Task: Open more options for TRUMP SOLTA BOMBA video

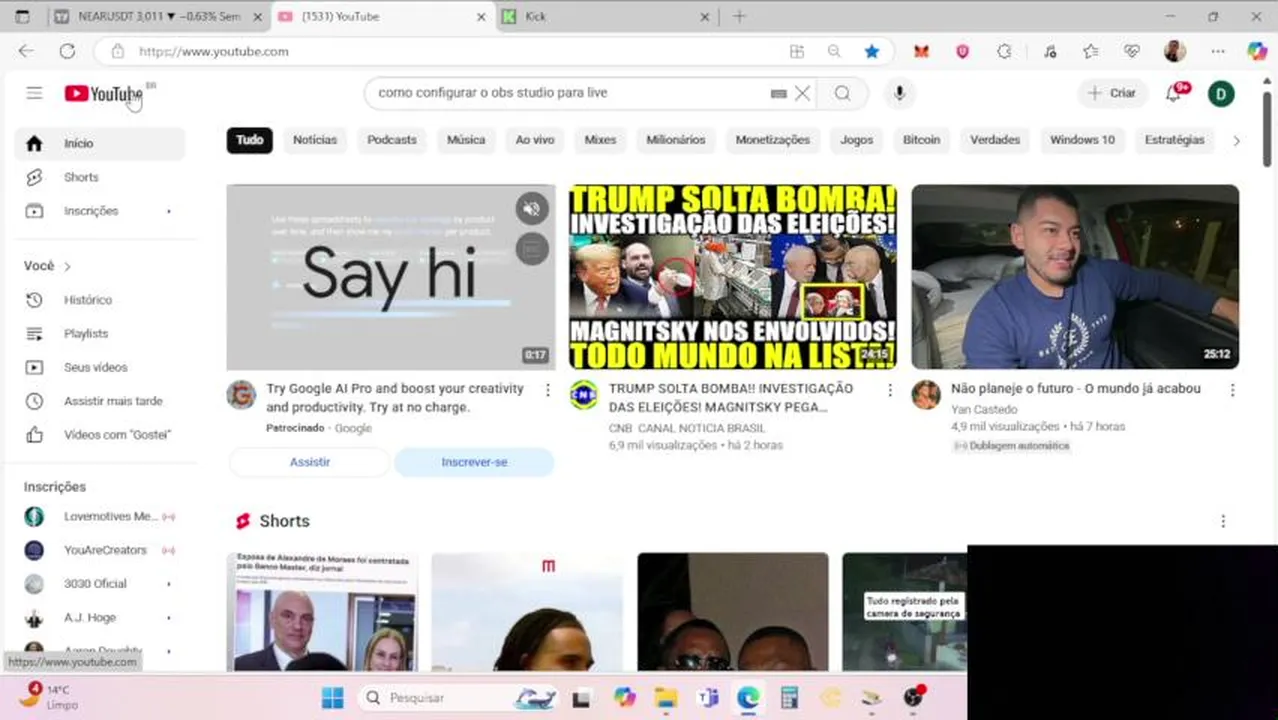Action: pyautogui.click(x=889, y=390)
